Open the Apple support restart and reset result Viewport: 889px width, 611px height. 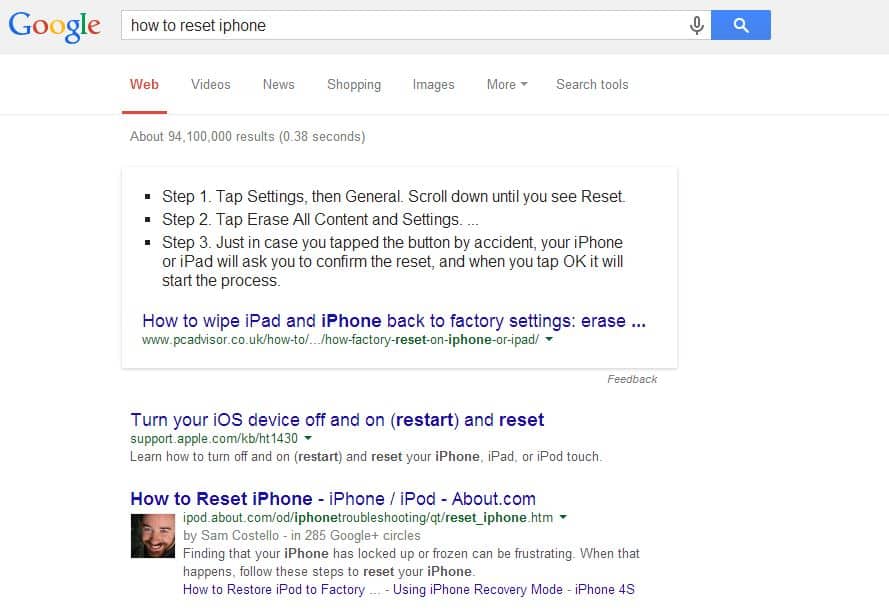point(337,420)
